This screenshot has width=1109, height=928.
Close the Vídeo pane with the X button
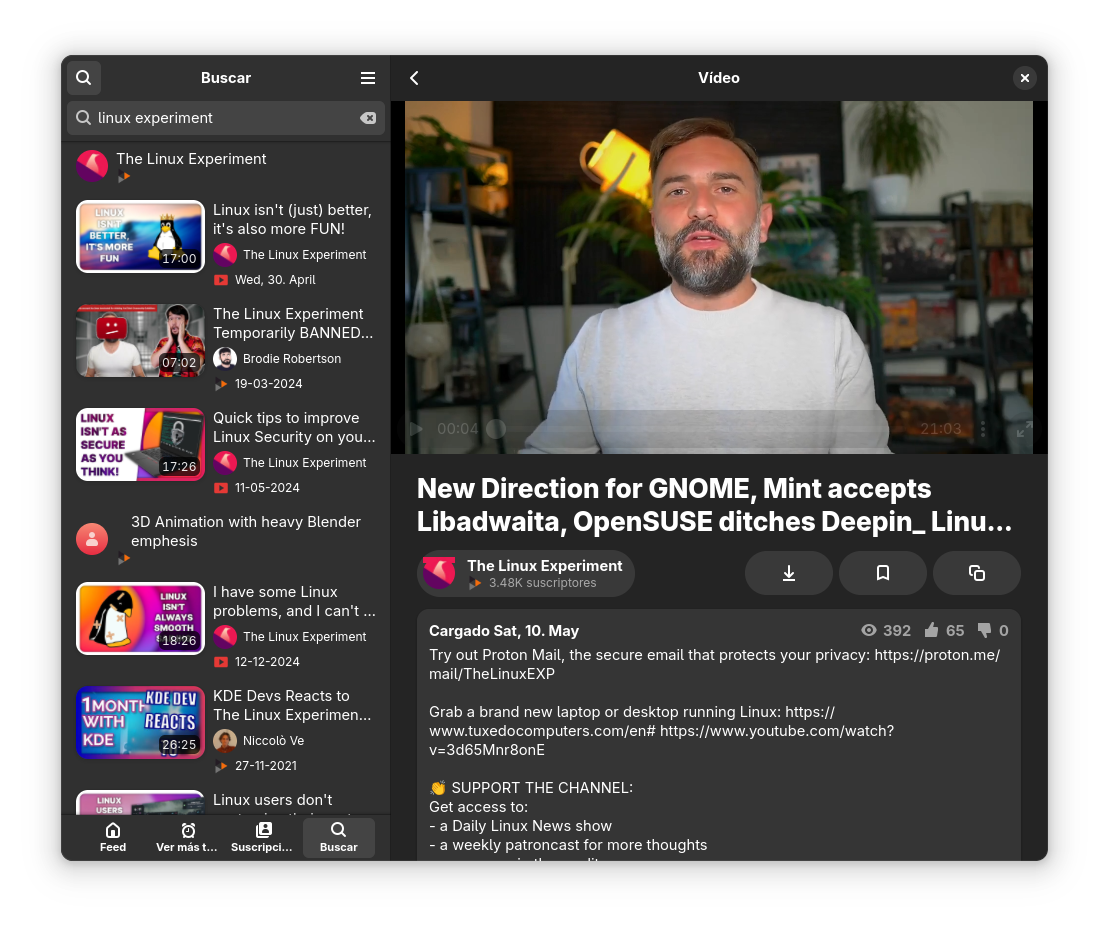point(1024,78)
